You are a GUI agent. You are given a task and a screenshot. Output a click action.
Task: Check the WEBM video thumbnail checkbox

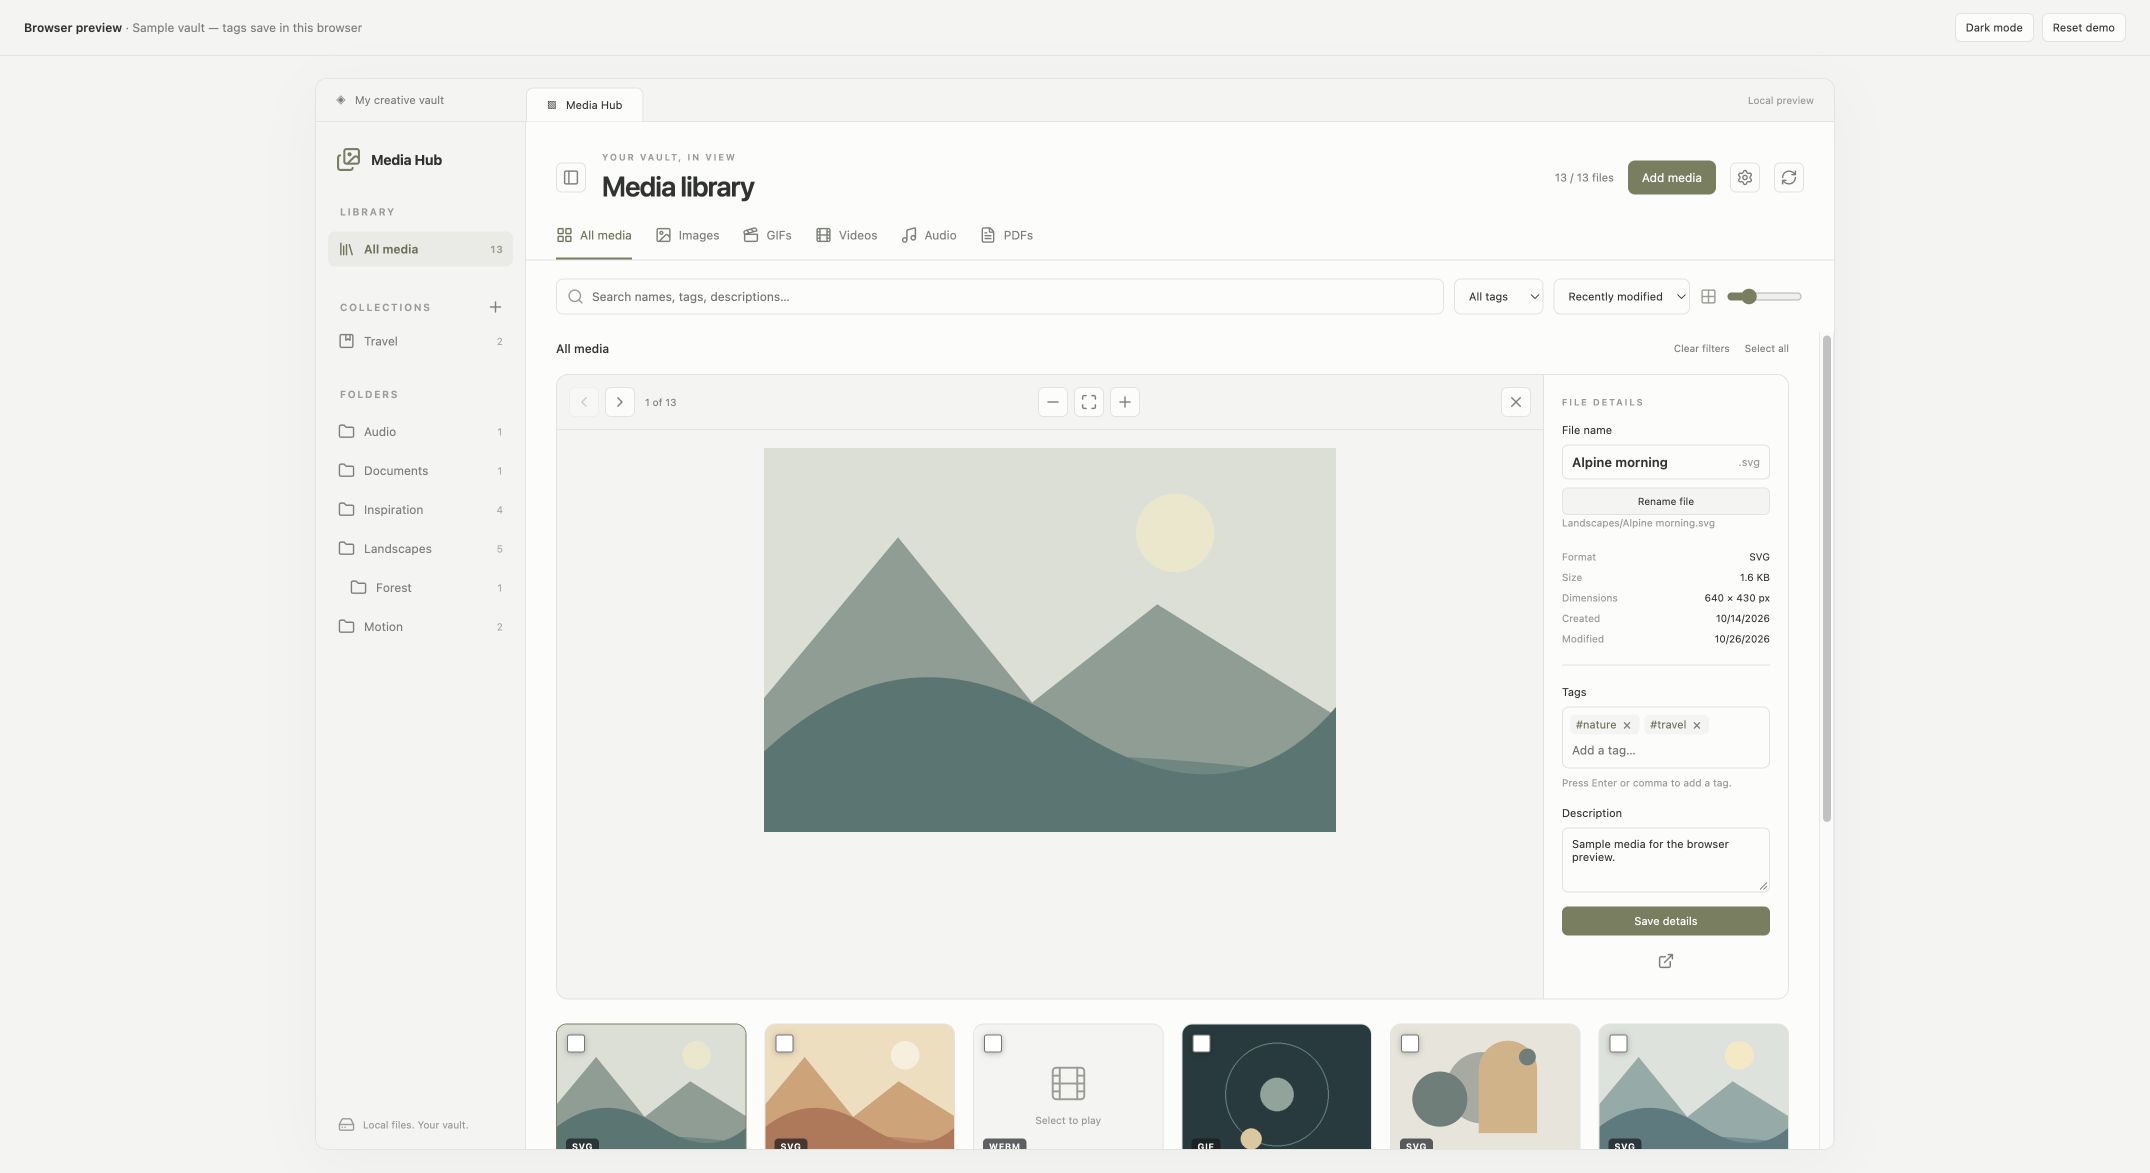click(993, 1043)
